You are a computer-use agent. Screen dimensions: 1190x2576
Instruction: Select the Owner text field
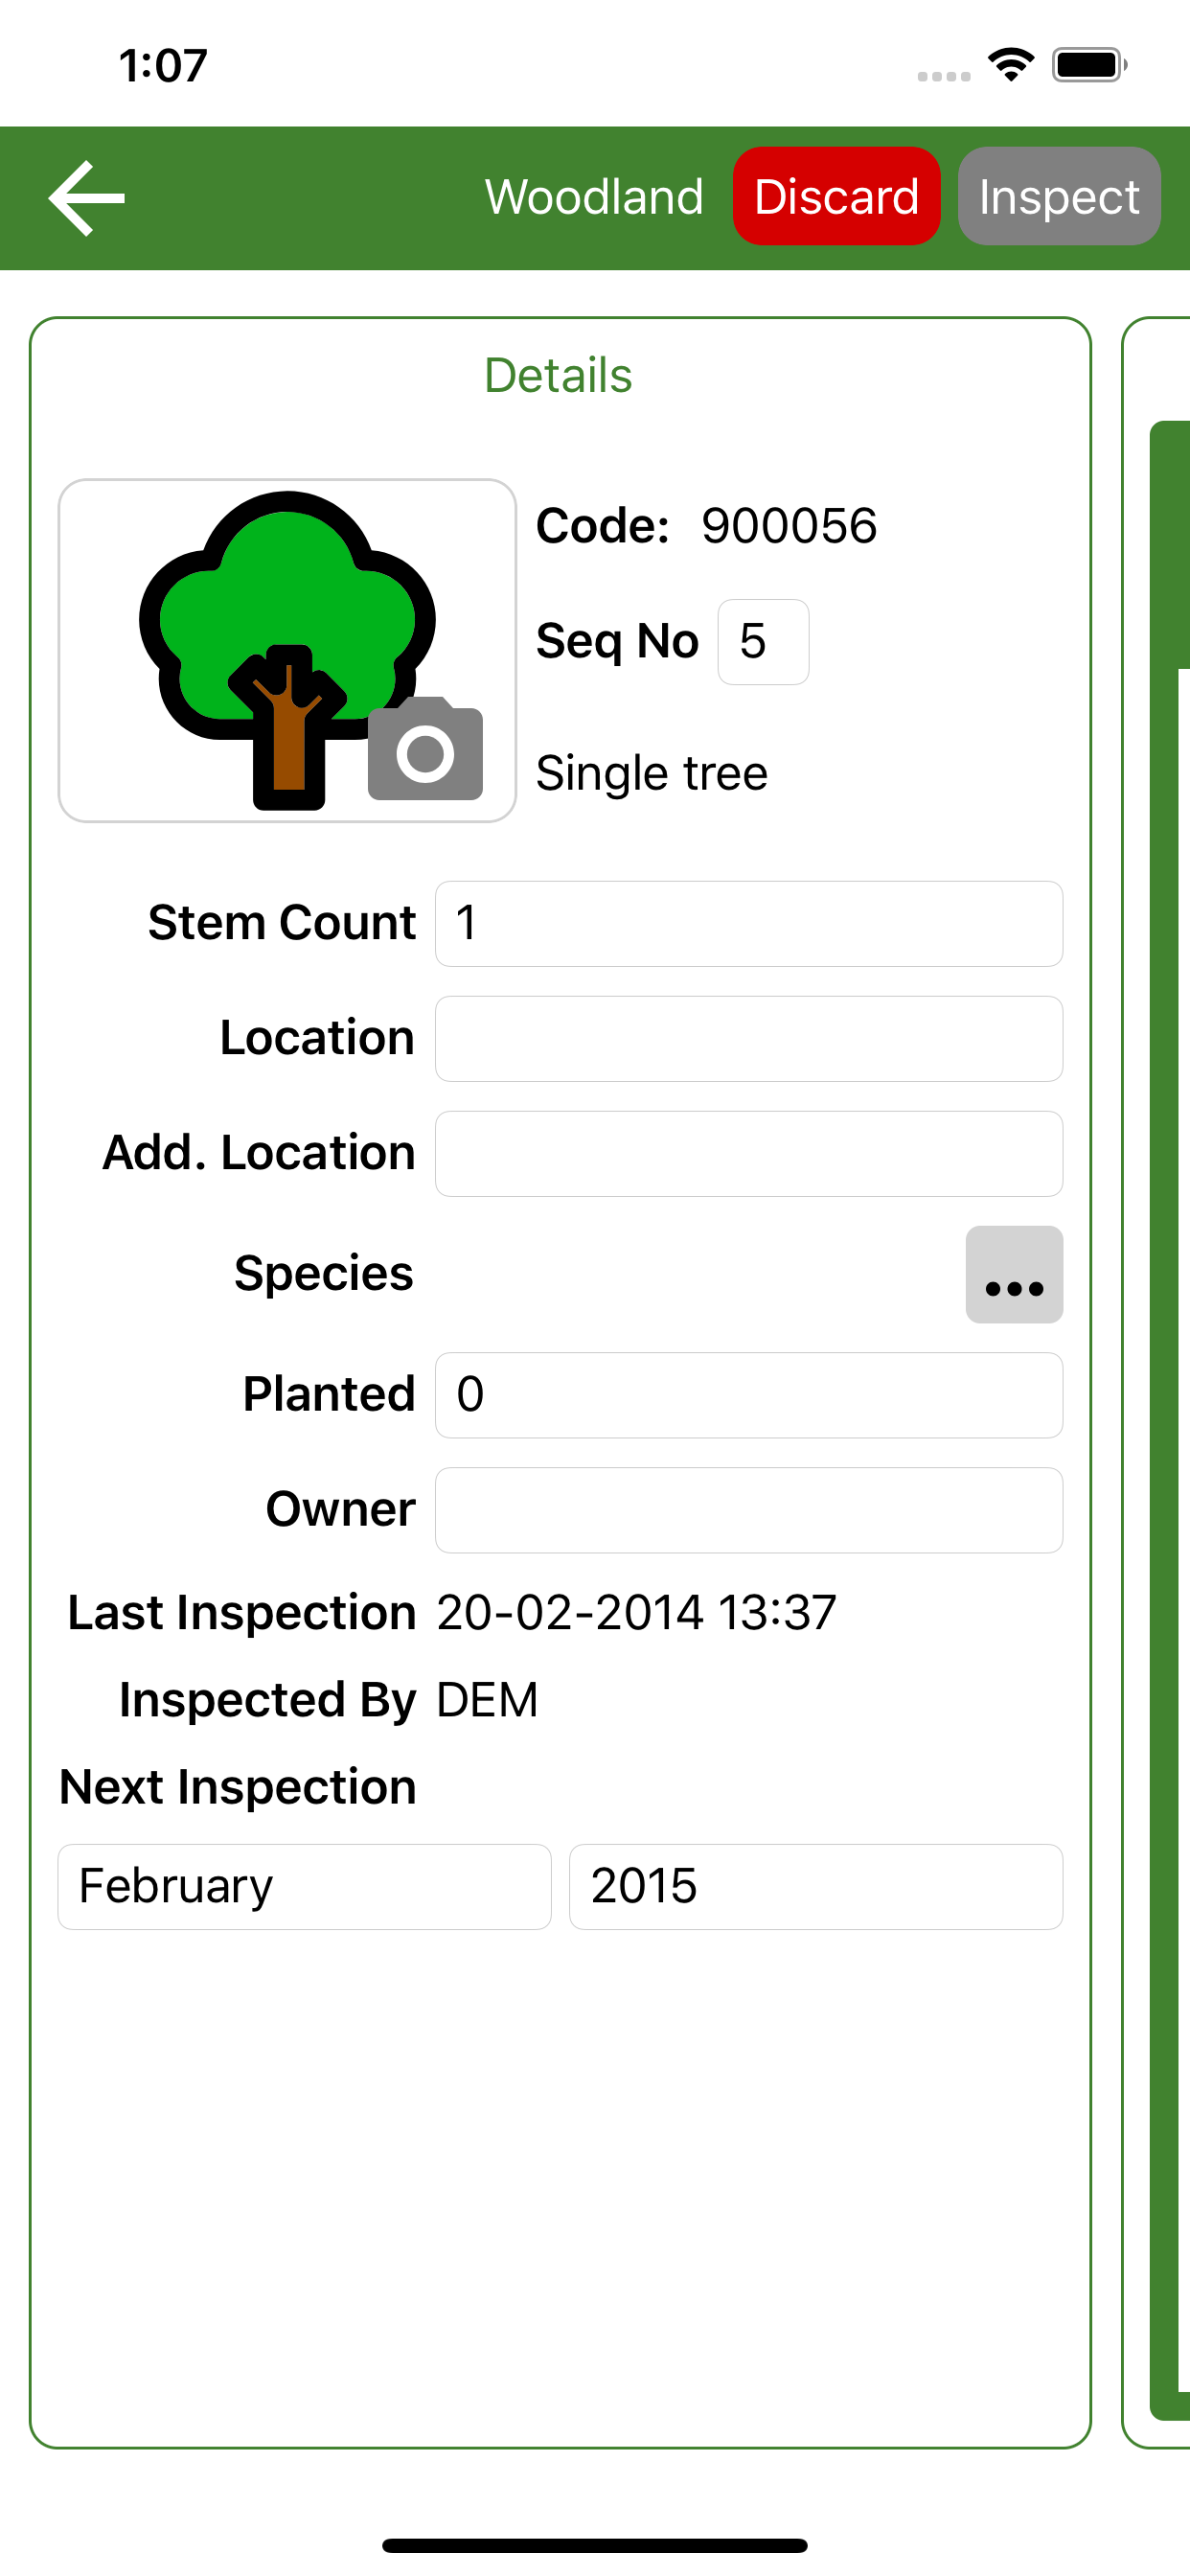click(x=749, y=1510)
